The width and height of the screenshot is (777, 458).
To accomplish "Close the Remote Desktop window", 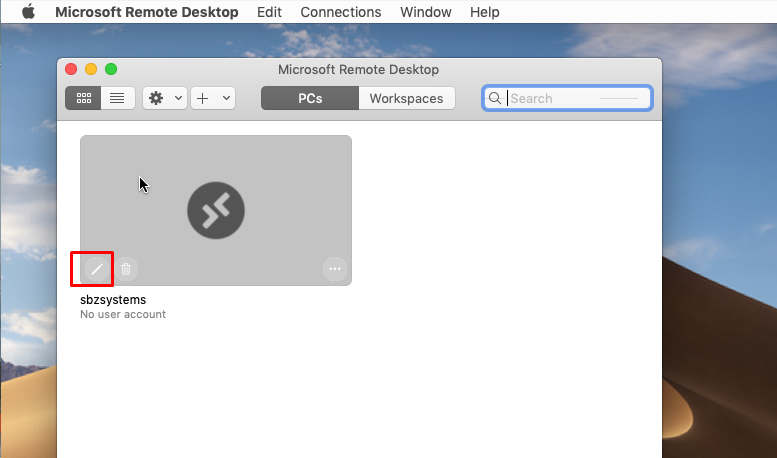I will (x=71, y=69).
